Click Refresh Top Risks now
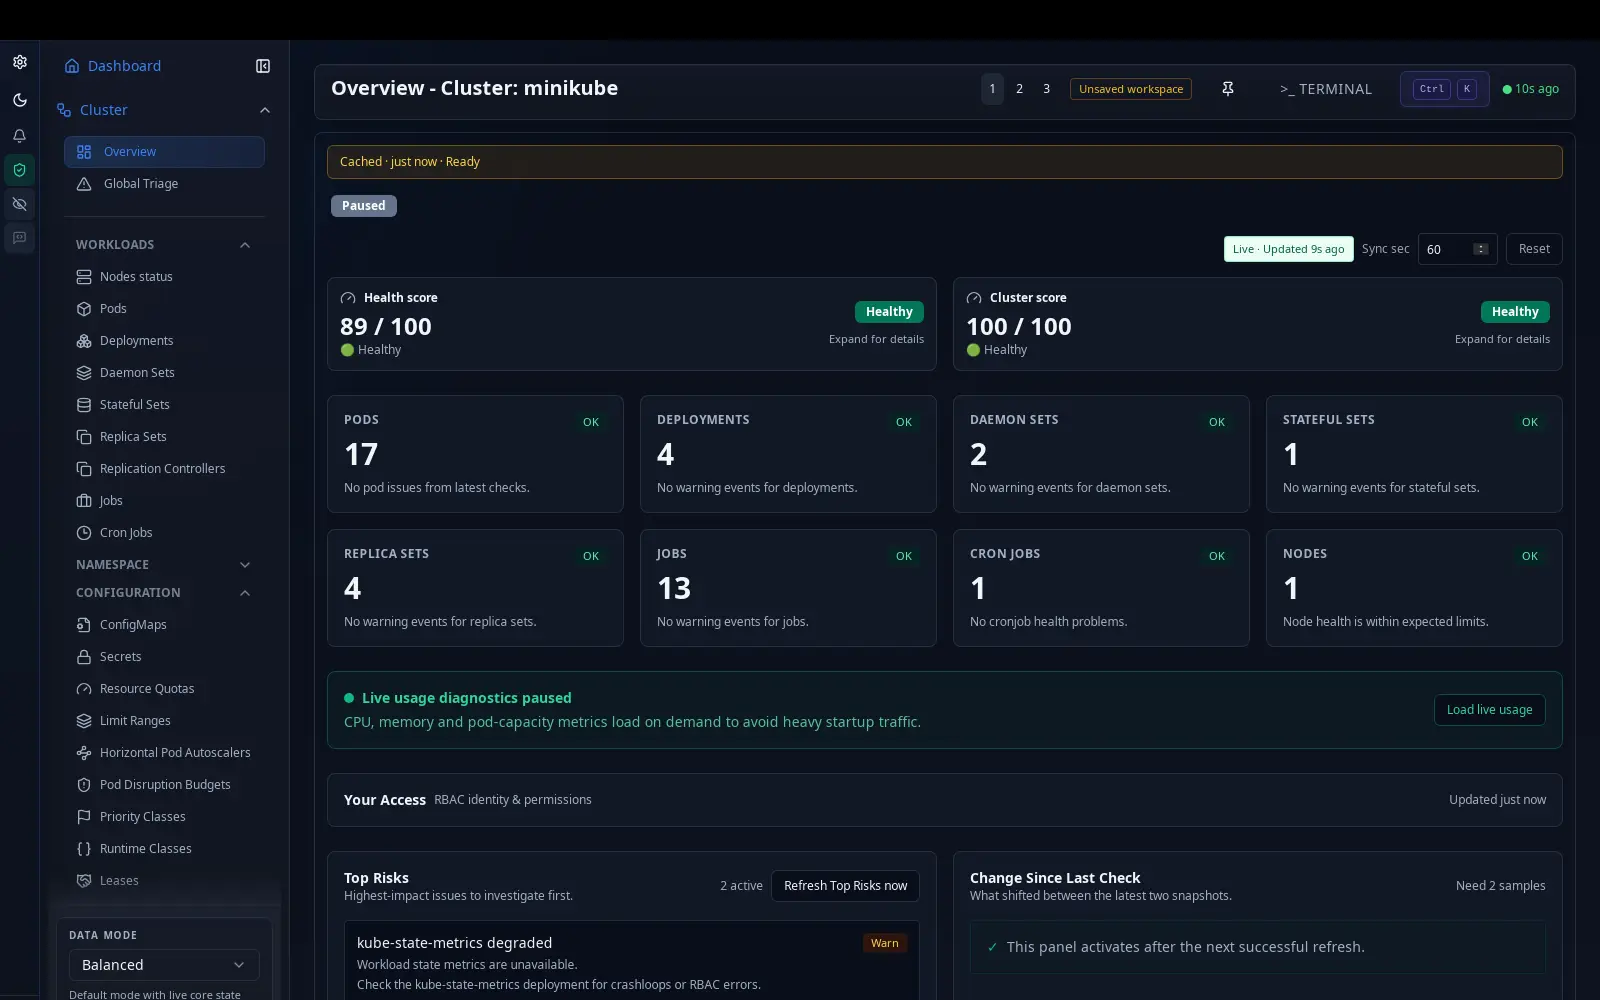1600x1000 pixels. point(845,886)
